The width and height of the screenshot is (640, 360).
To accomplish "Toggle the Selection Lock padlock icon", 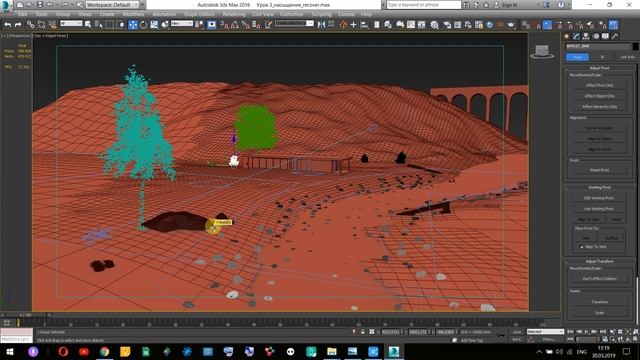I will click(362, 332).
